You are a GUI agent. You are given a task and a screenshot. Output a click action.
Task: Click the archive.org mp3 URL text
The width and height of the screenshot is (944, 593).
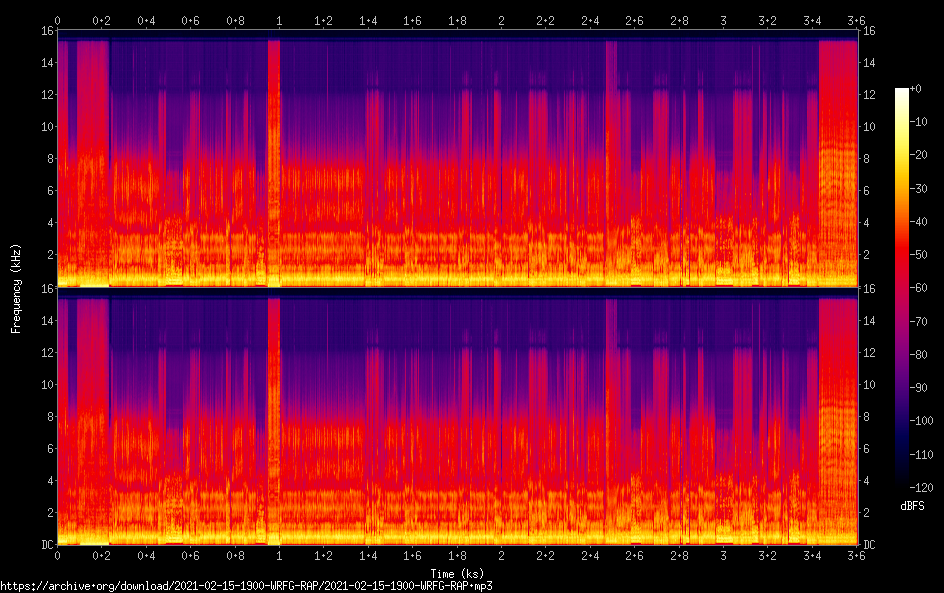coord(246,586)
